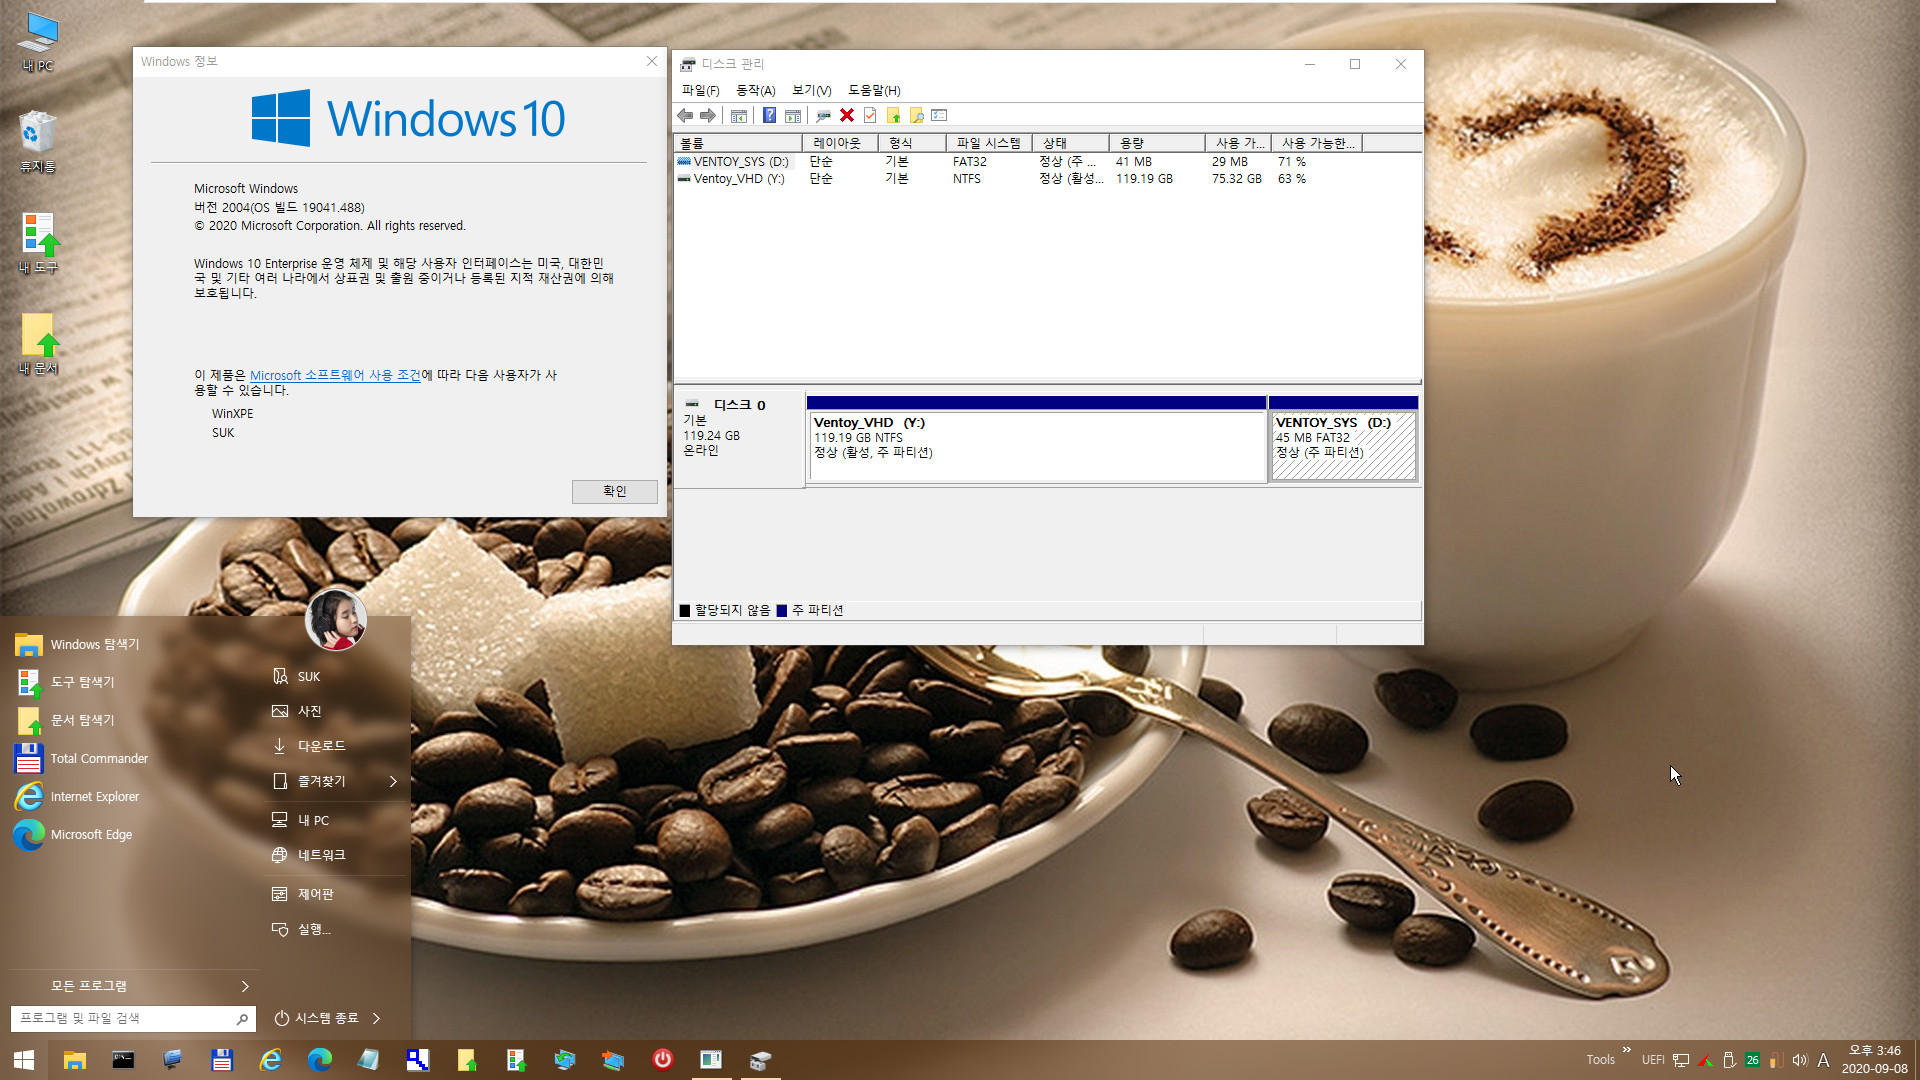The height and width of the screenshot is (1080, 1920).
Task: Close the Windows 정보 dialog
Action: pos(652,62)
